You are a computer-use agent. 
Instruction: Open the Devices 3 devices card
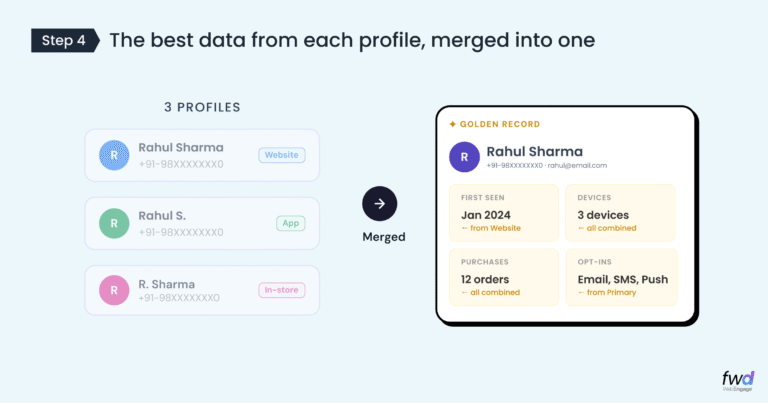[620, 212]
